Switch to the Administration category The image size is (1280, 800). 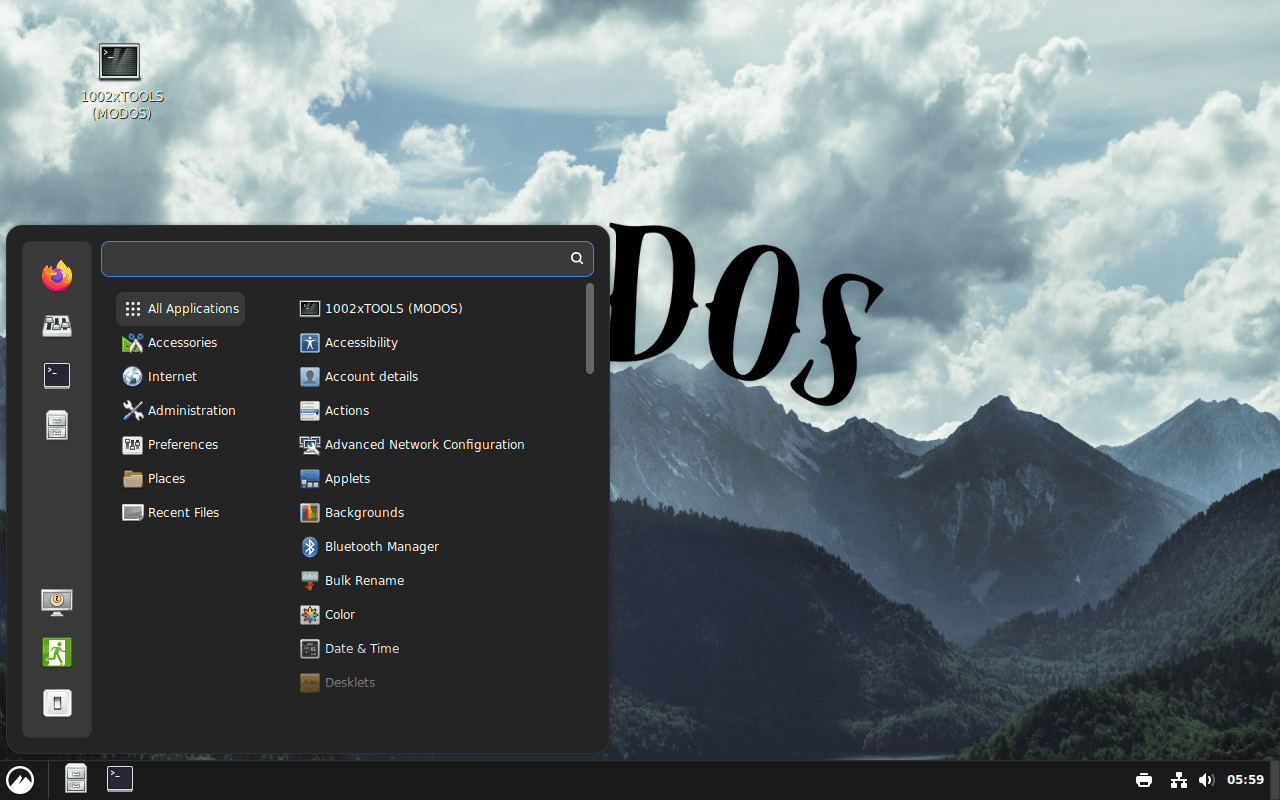point(191,410)
